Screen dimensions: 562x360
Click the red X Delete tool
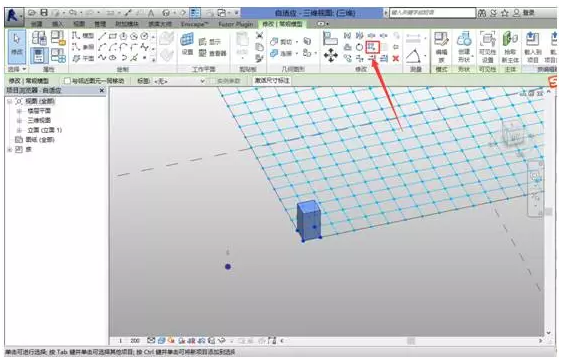click(x=396, y=58)
